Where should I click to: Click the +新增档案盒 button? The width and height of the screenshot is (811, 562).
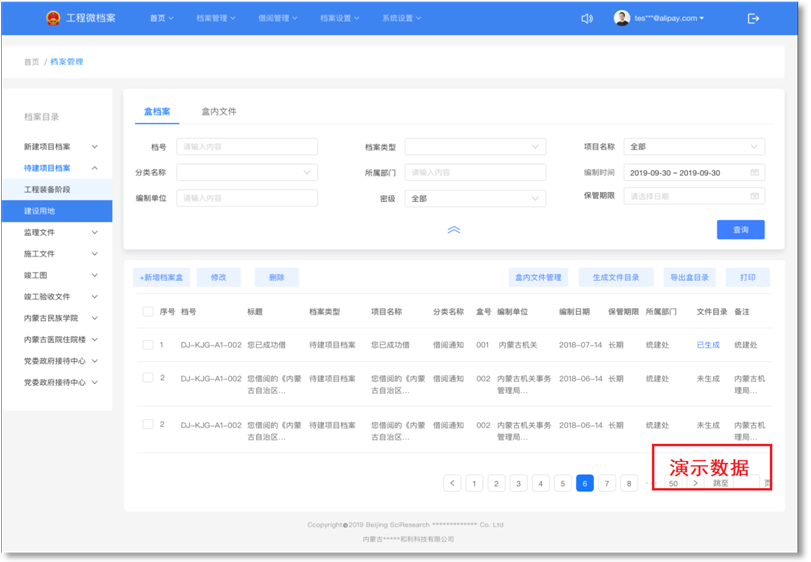click(x=161, y=277)
